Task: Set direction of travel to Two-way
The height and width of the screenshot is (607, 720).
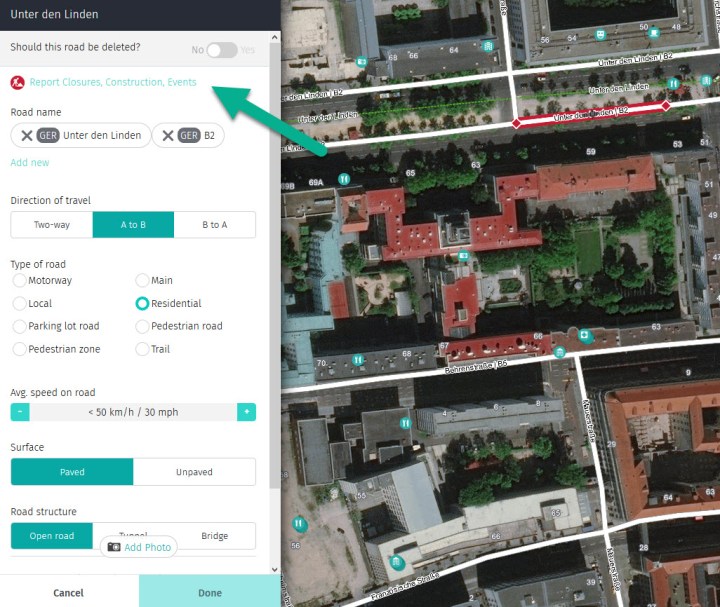Action: pos(52,225)
